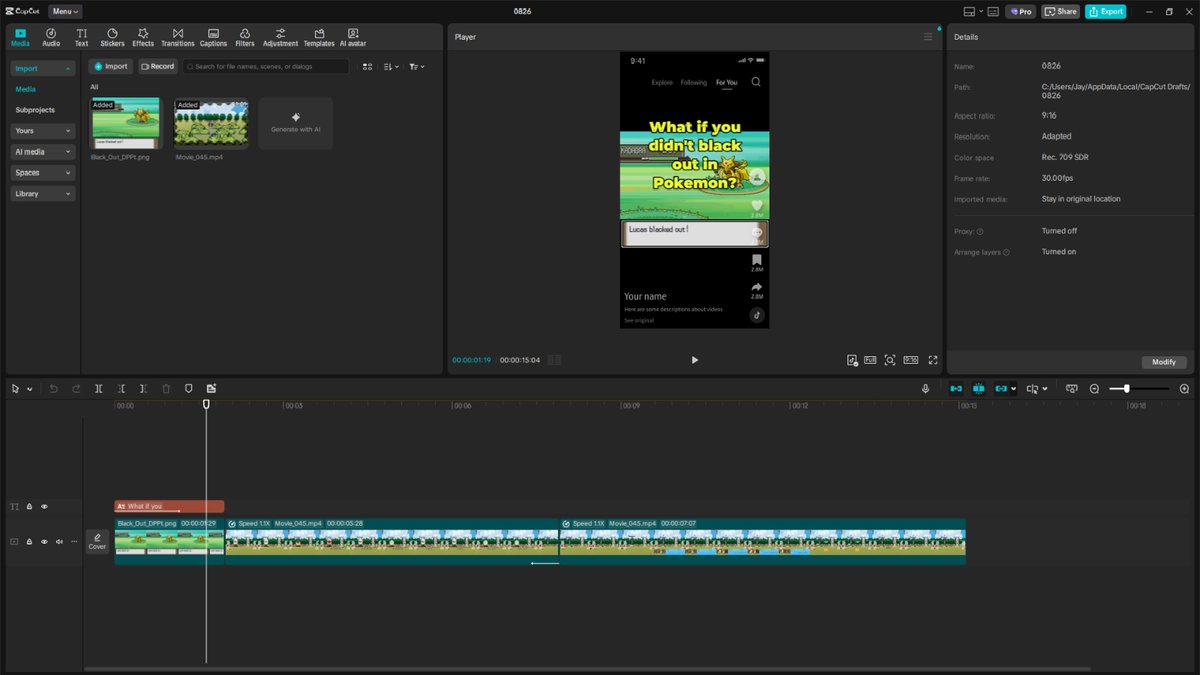Click the Export button

pos(1105,11)
